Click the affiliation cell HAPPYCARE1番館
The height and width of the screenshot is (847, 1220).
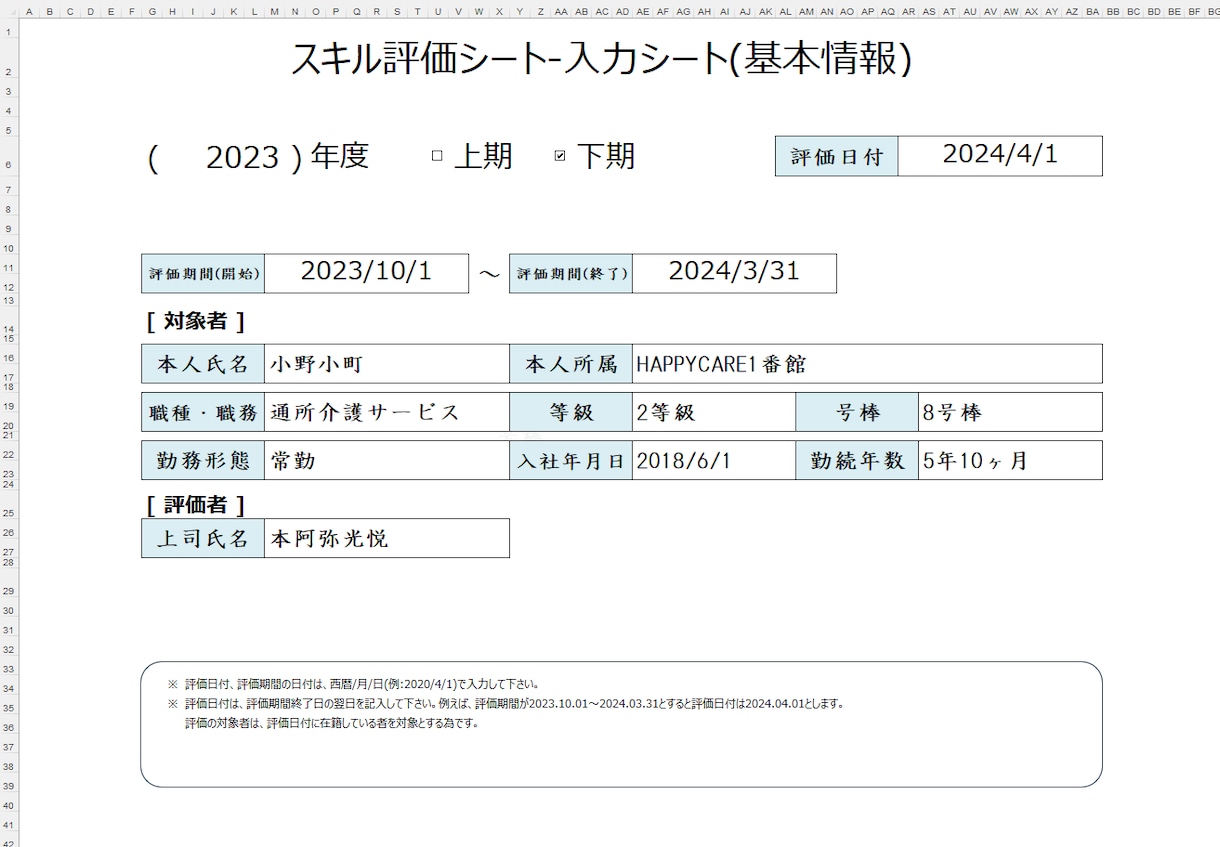point(867,364)
